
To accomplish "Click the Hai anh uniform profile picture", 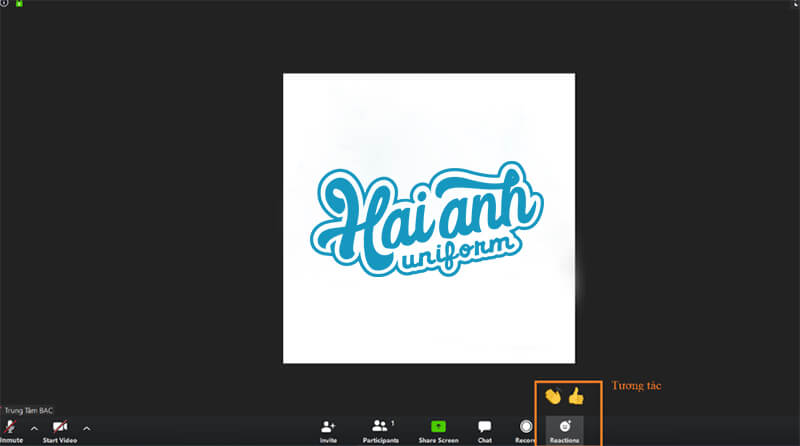I will tap(429, 218).
